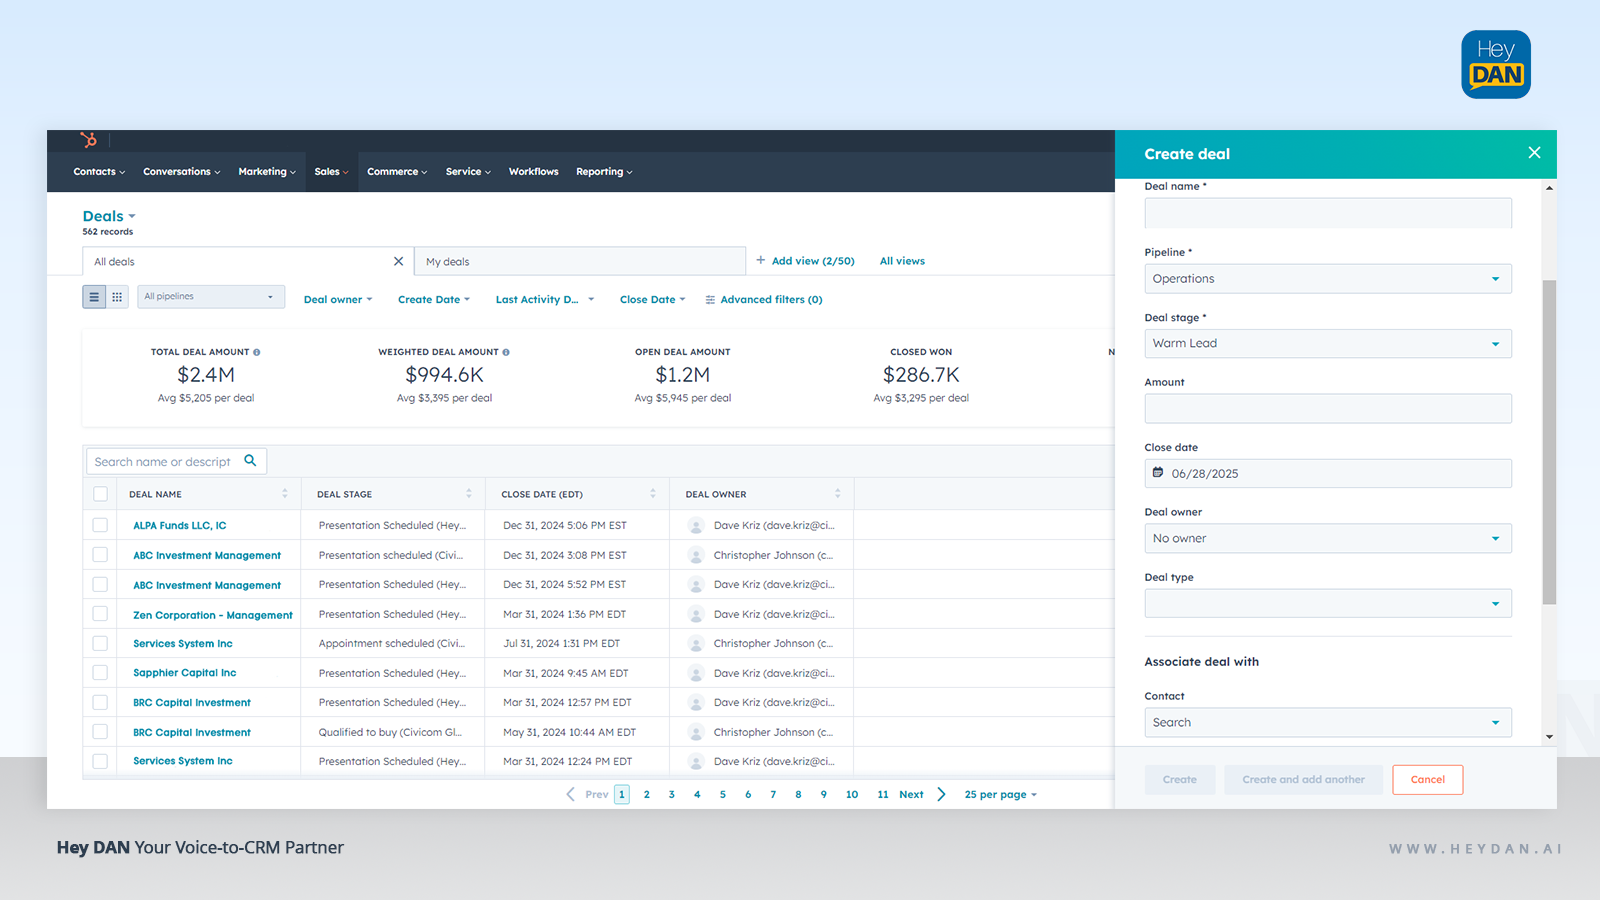Click inside the Deal name input field

pos(1327,212)
